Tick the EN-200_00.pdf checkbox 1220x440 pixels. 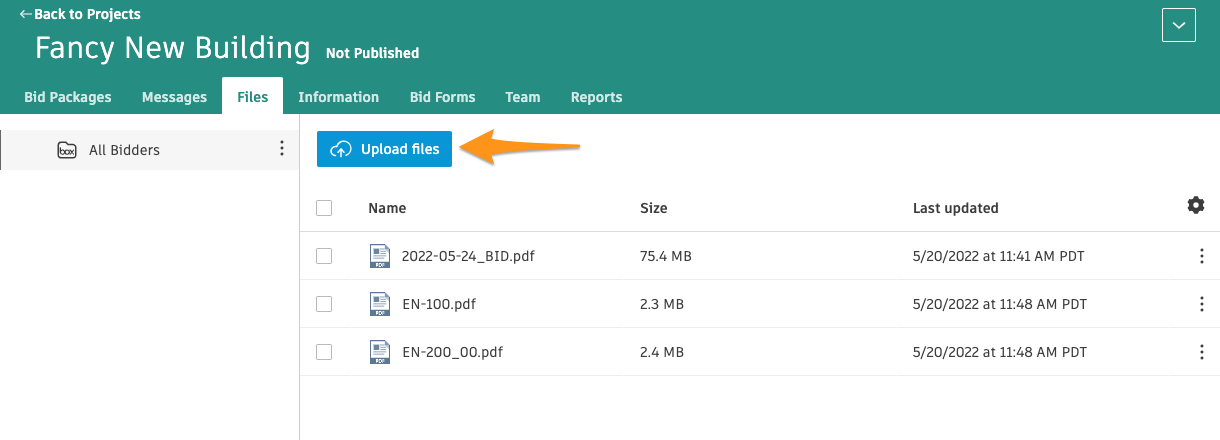(324, 352)
